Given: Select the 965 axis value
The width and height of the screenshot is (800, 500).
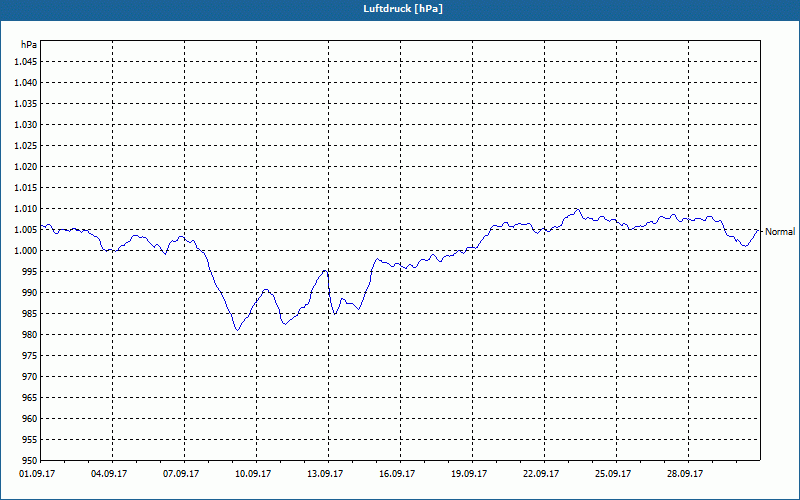Looking at the screenshot, I should [30, 397].
